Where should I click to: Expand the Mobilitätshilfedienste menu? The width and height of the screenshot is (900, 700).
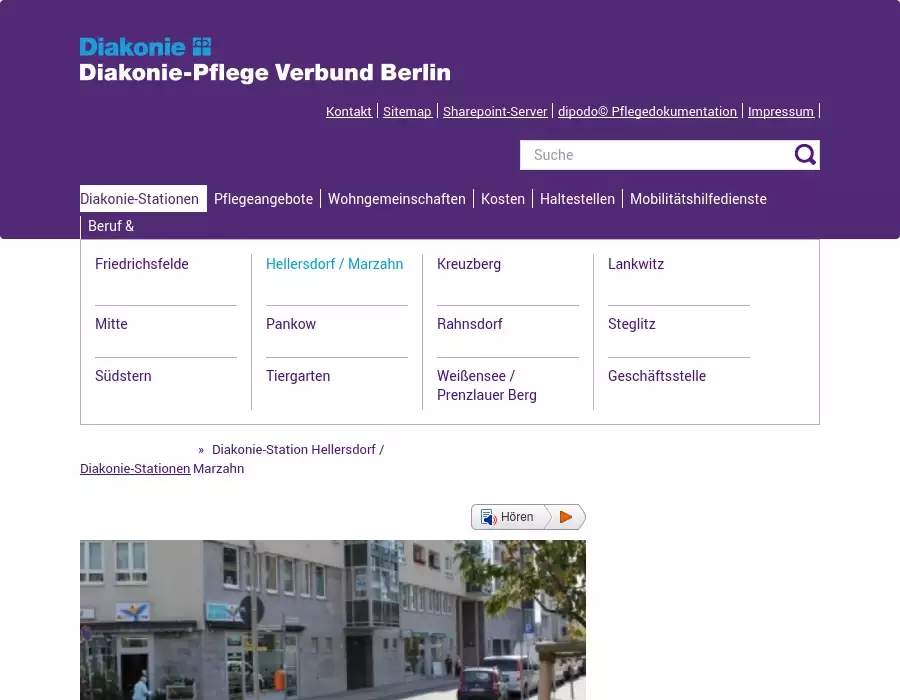click(697, 199)
